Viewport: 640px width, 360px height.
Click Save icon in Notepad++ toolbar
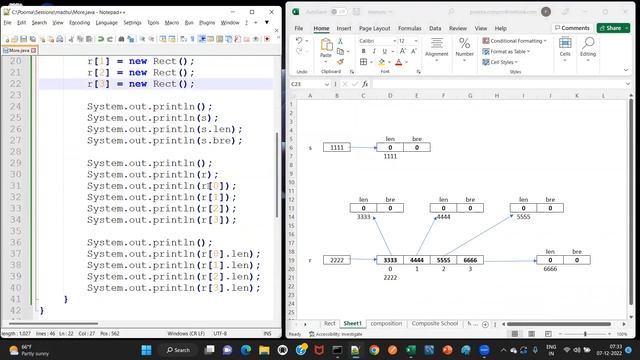(x=23, y=39)
